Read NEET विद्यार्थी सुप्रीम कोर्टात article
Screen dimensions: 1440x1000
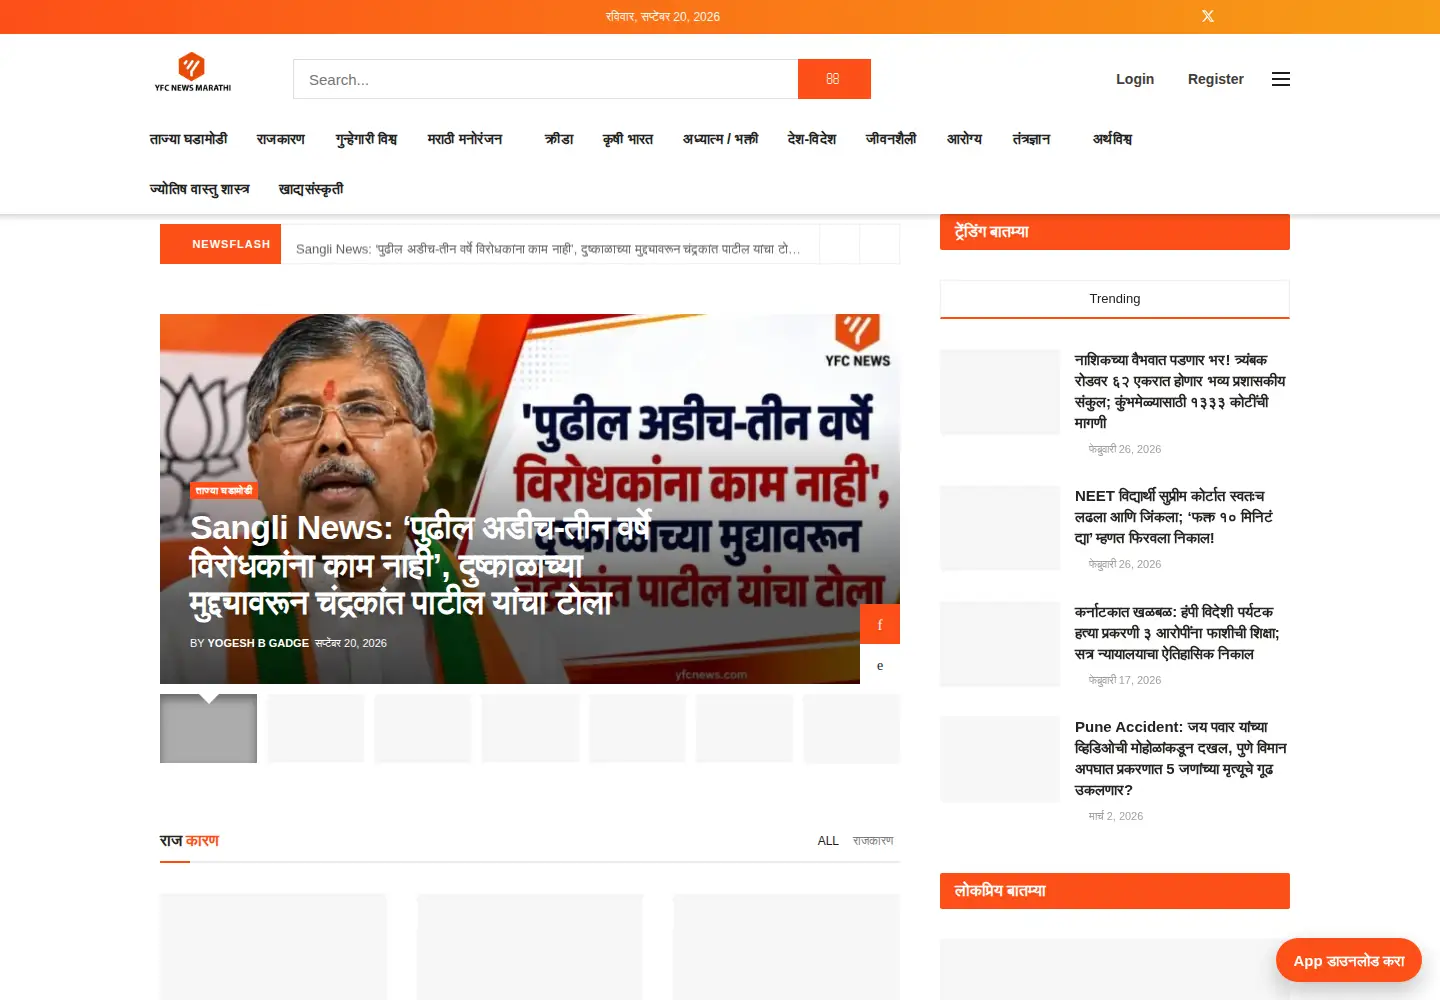click(1174, 517)
